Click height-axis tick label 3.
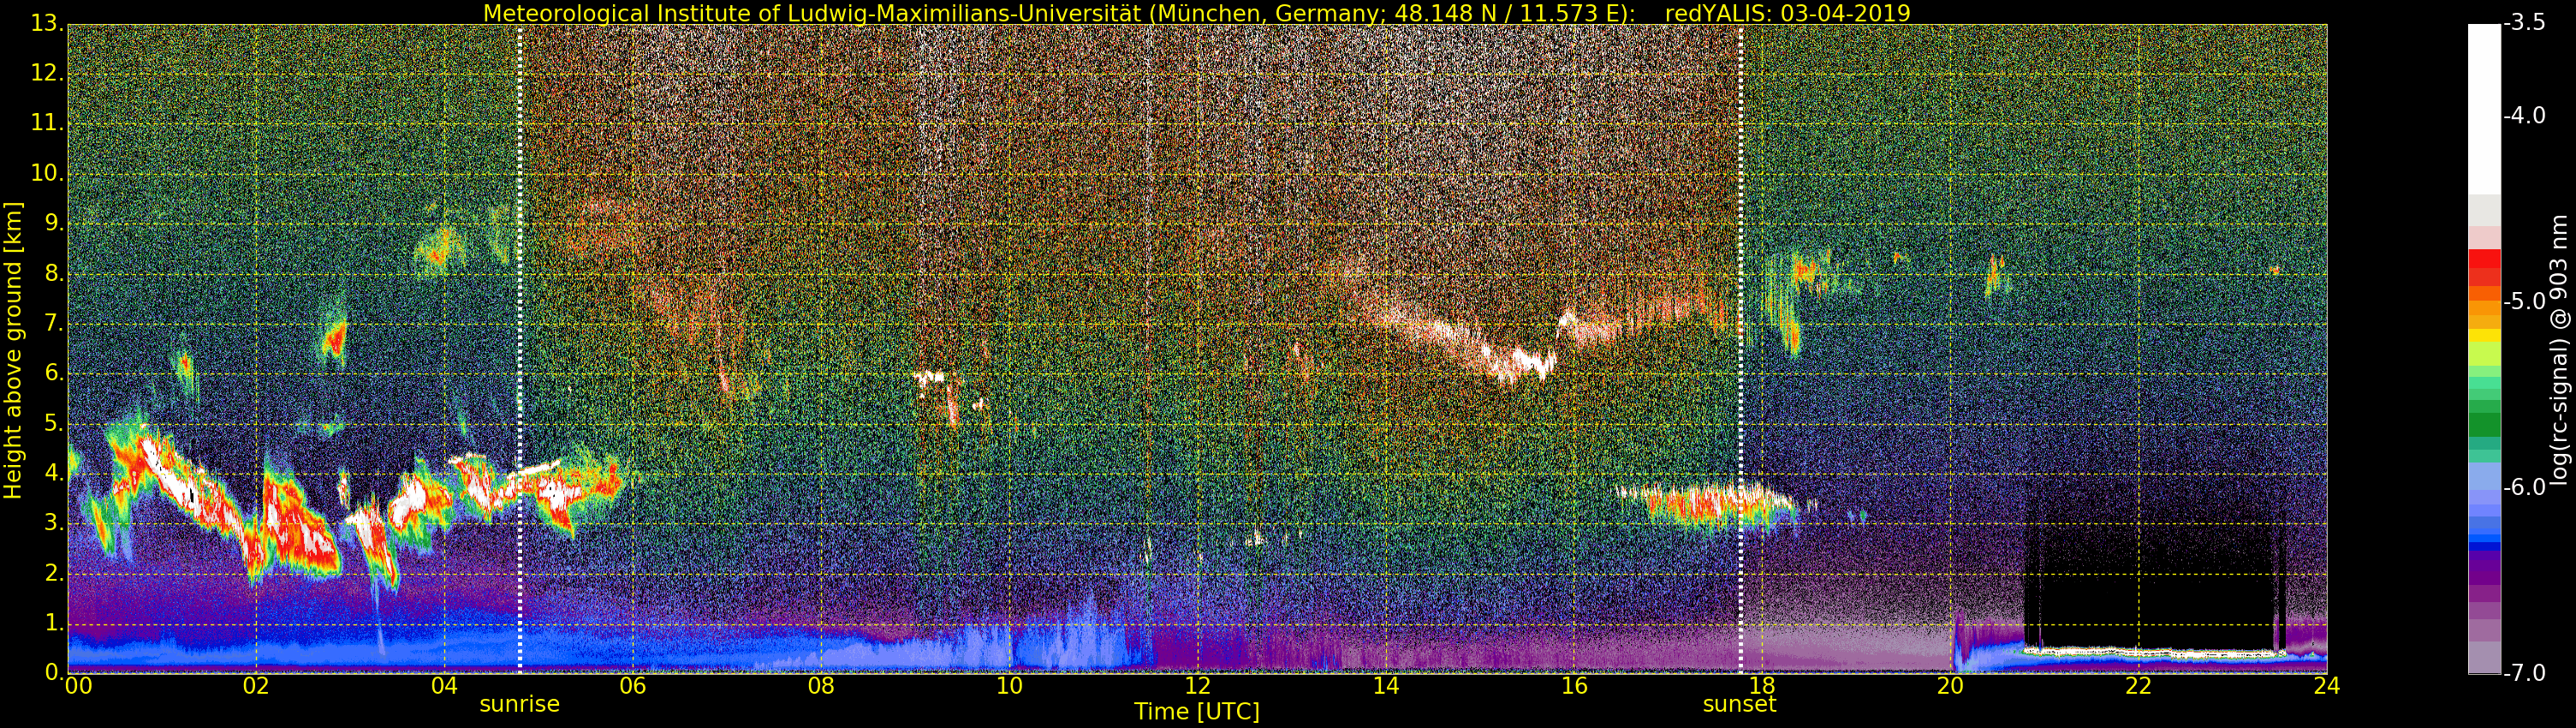Image resolution: width=2576 pixels, height=728 pixels. [52, 522]
